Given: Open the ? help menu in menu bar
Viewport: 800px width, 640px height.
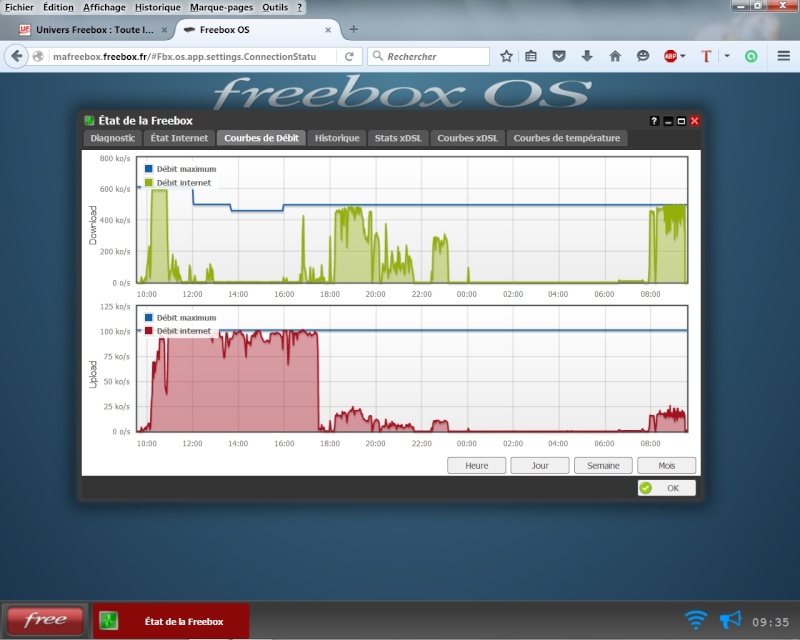Looking at the screenshot, I should (299, 7).
